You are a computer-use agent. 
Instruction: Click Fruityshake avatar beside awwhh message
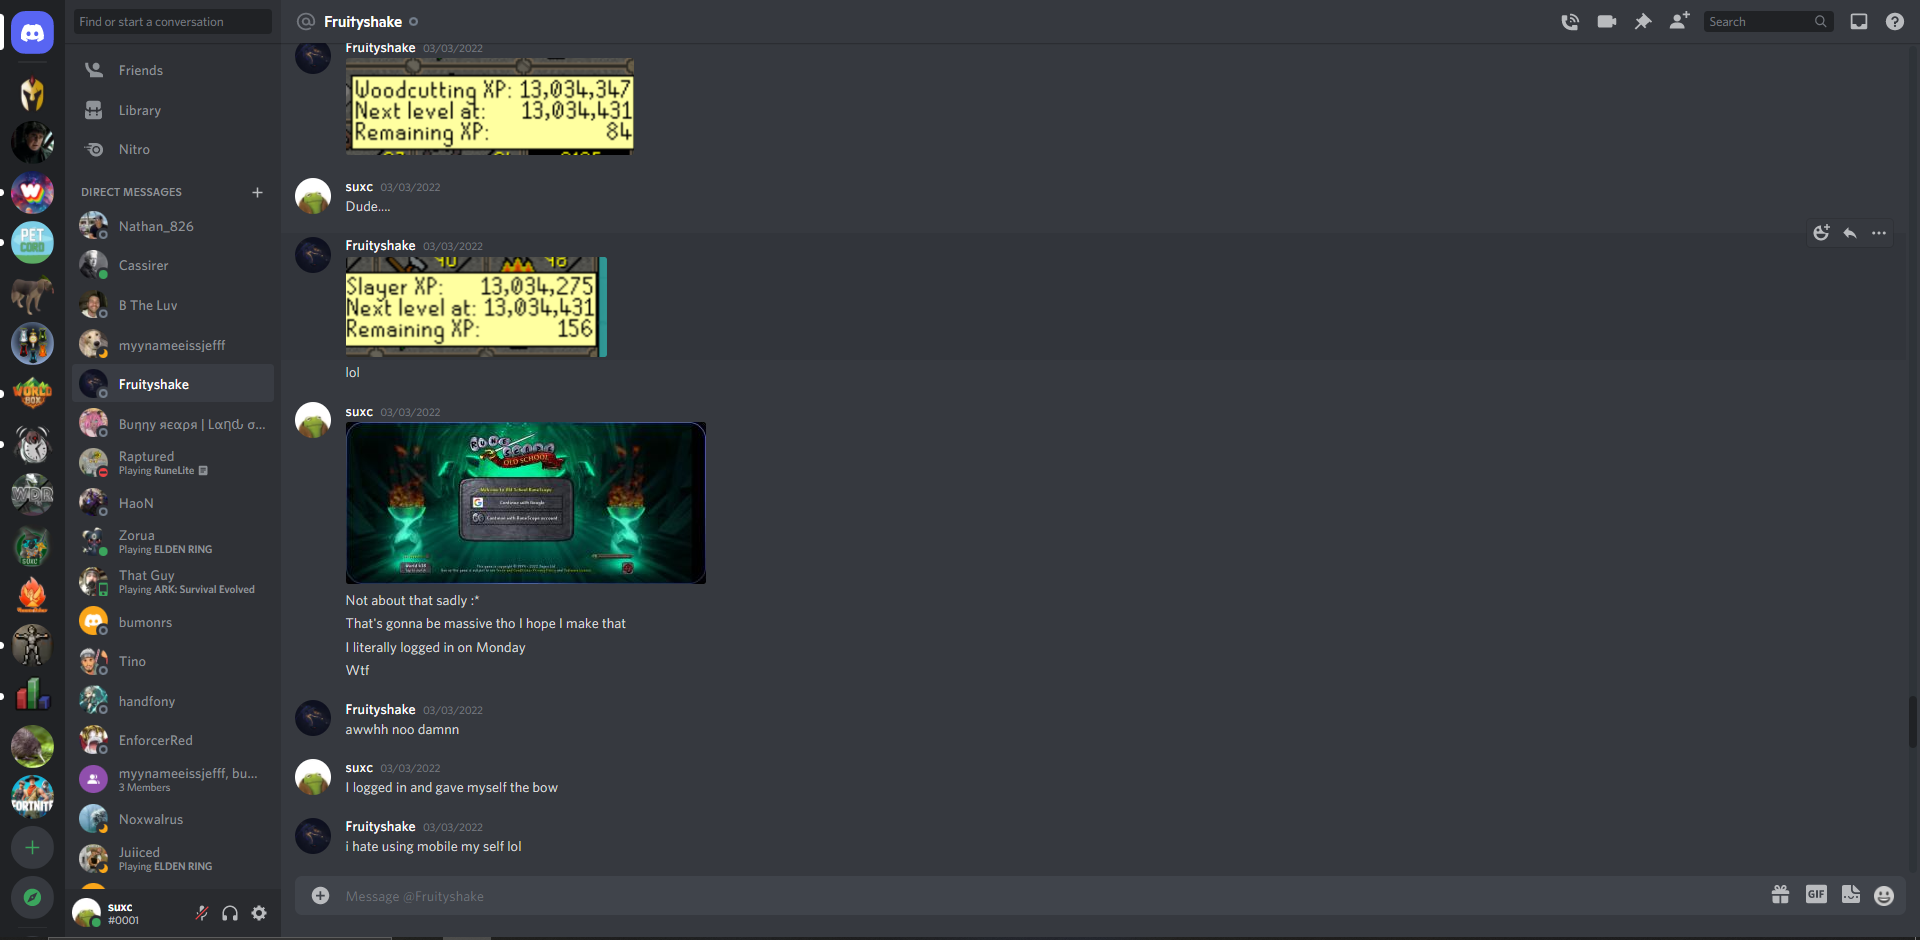point(313,718)
